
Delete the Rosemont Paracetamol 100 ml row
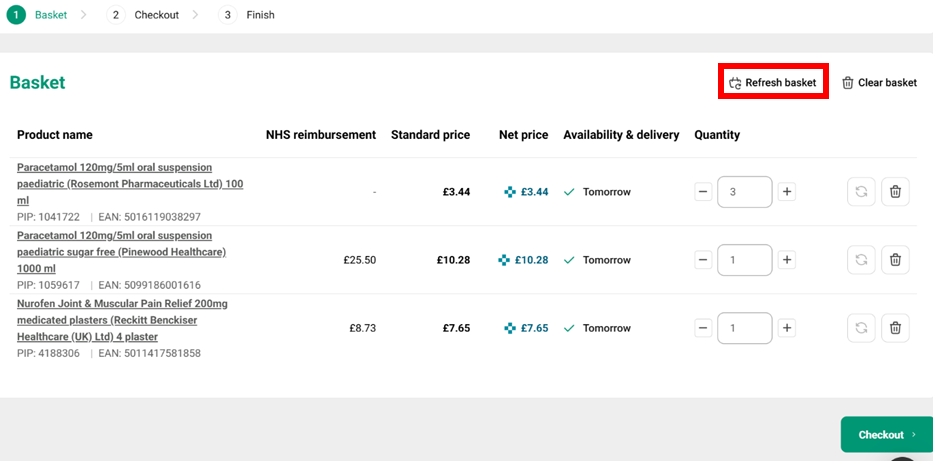coord(895,192)
